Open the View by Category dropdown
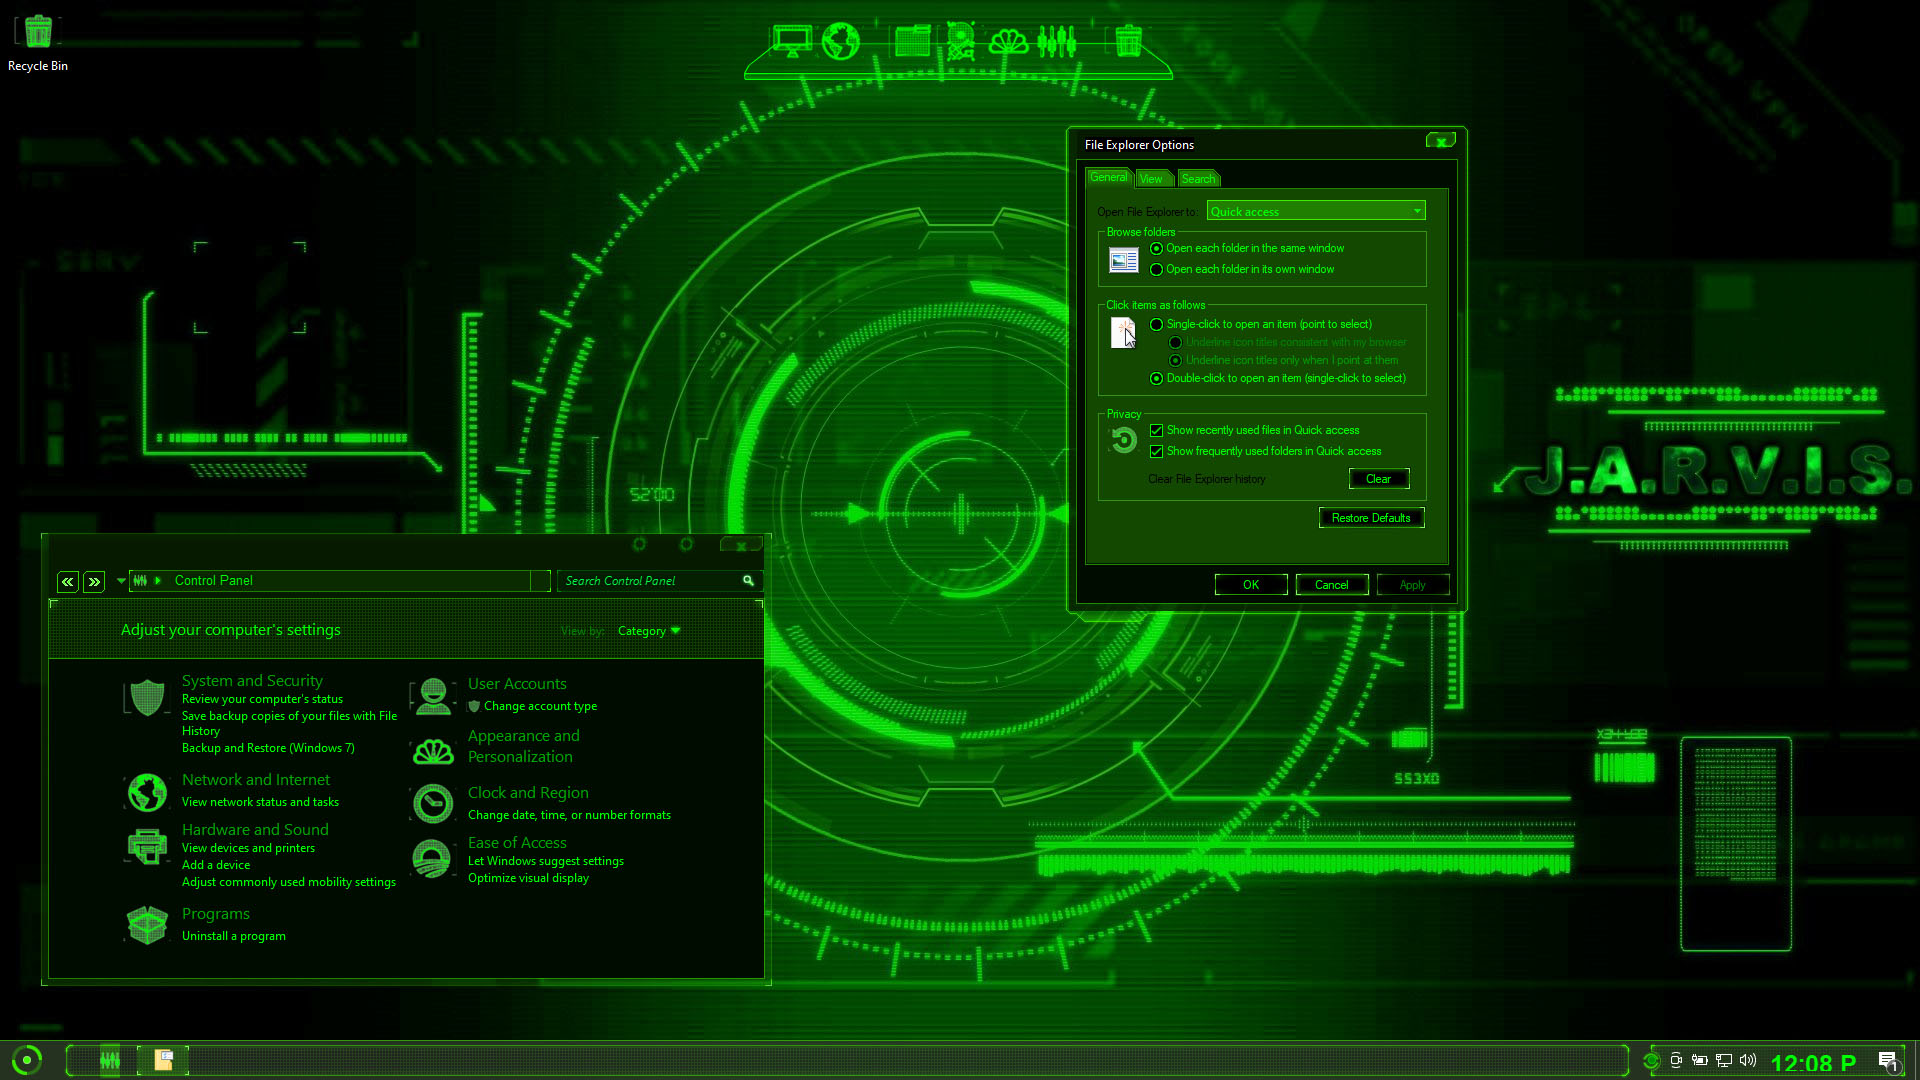This screenshot has height=1080, width=1920. (x=649, y=631)
